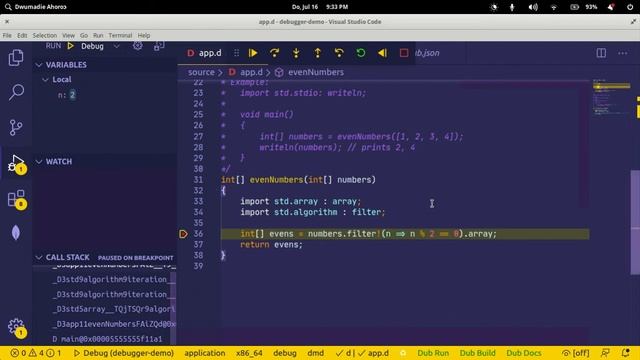Image resolution: width=640 pixels, height=360 pixels.
Task: Step over the current line
Action: [274, 53]
